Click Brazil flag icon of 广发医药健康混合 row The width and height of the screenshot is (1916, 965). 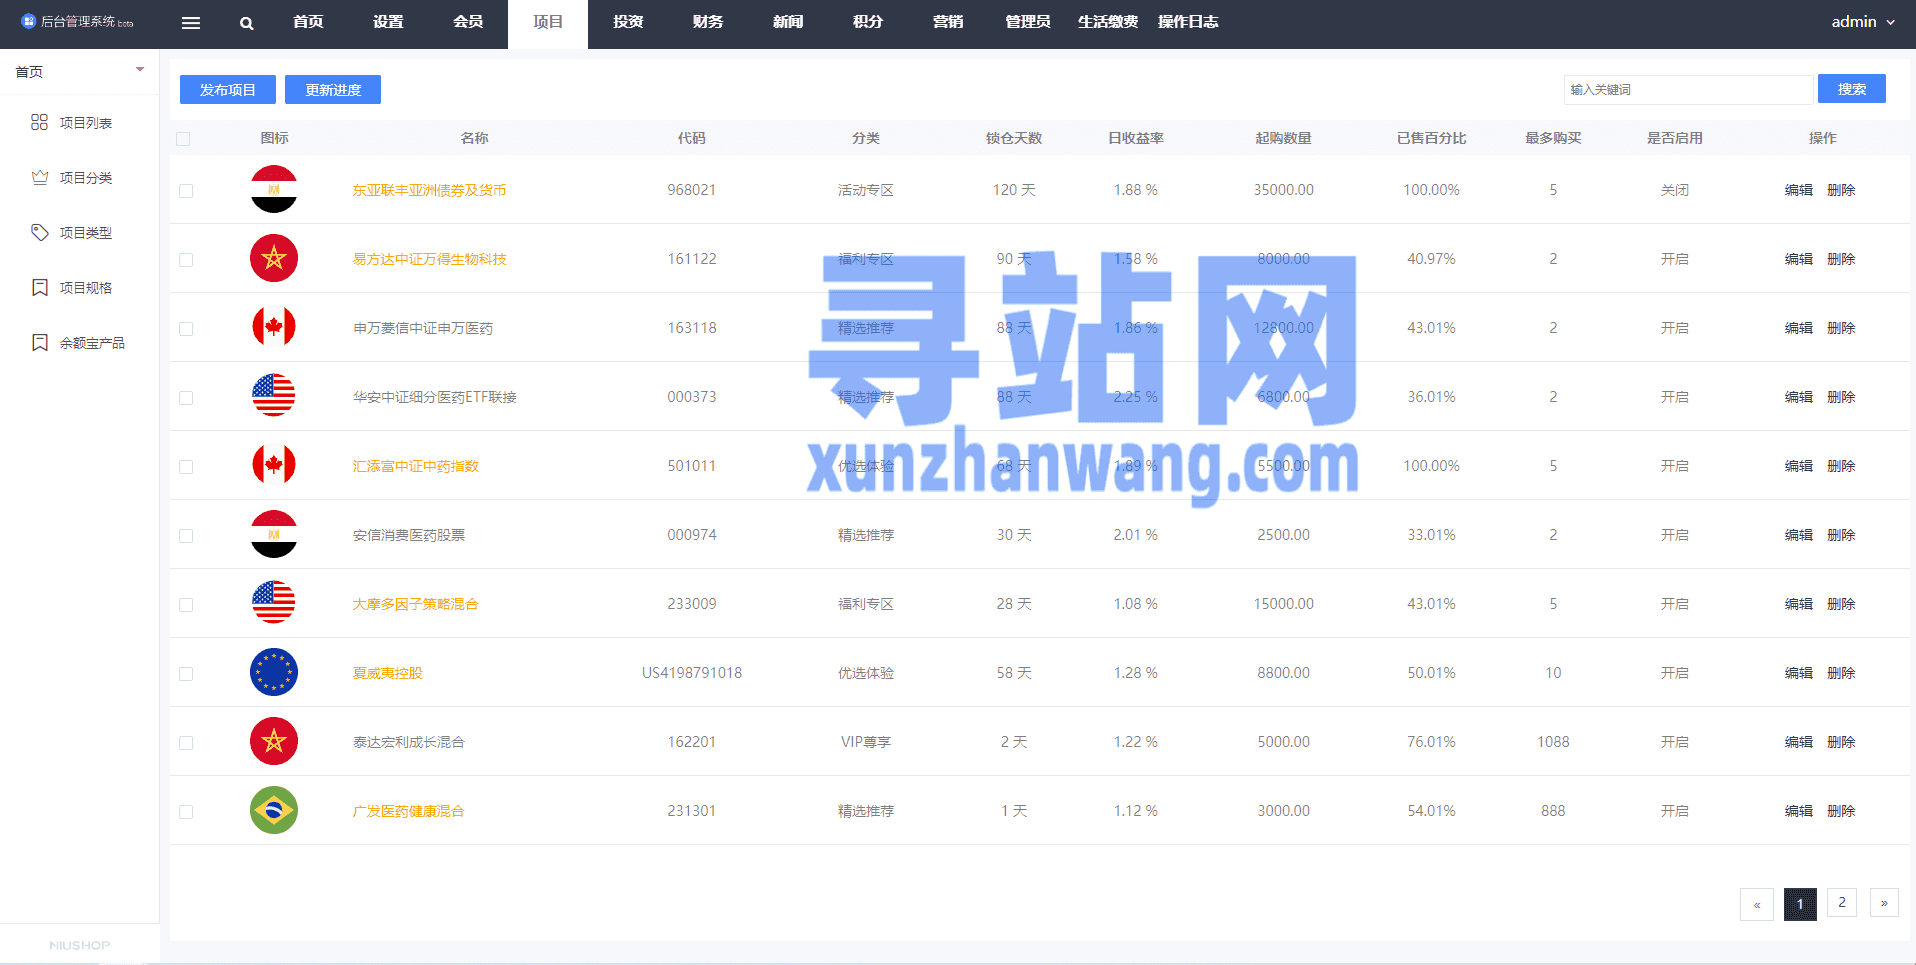coord(274,810)
